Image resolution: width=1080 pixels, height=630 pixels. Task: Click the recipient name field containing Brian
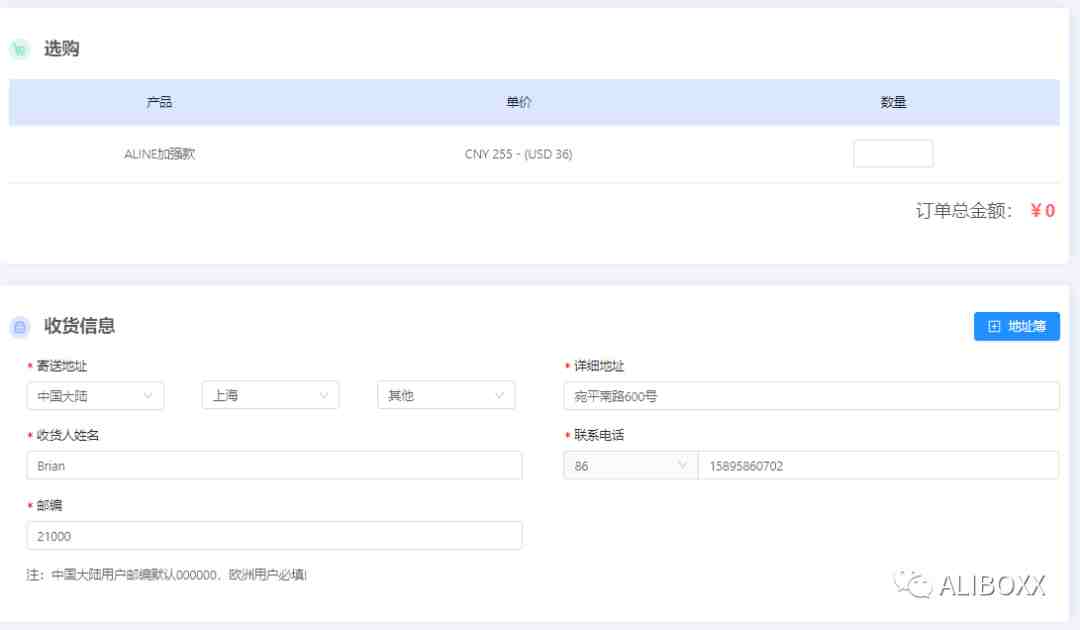click(274, 465)
